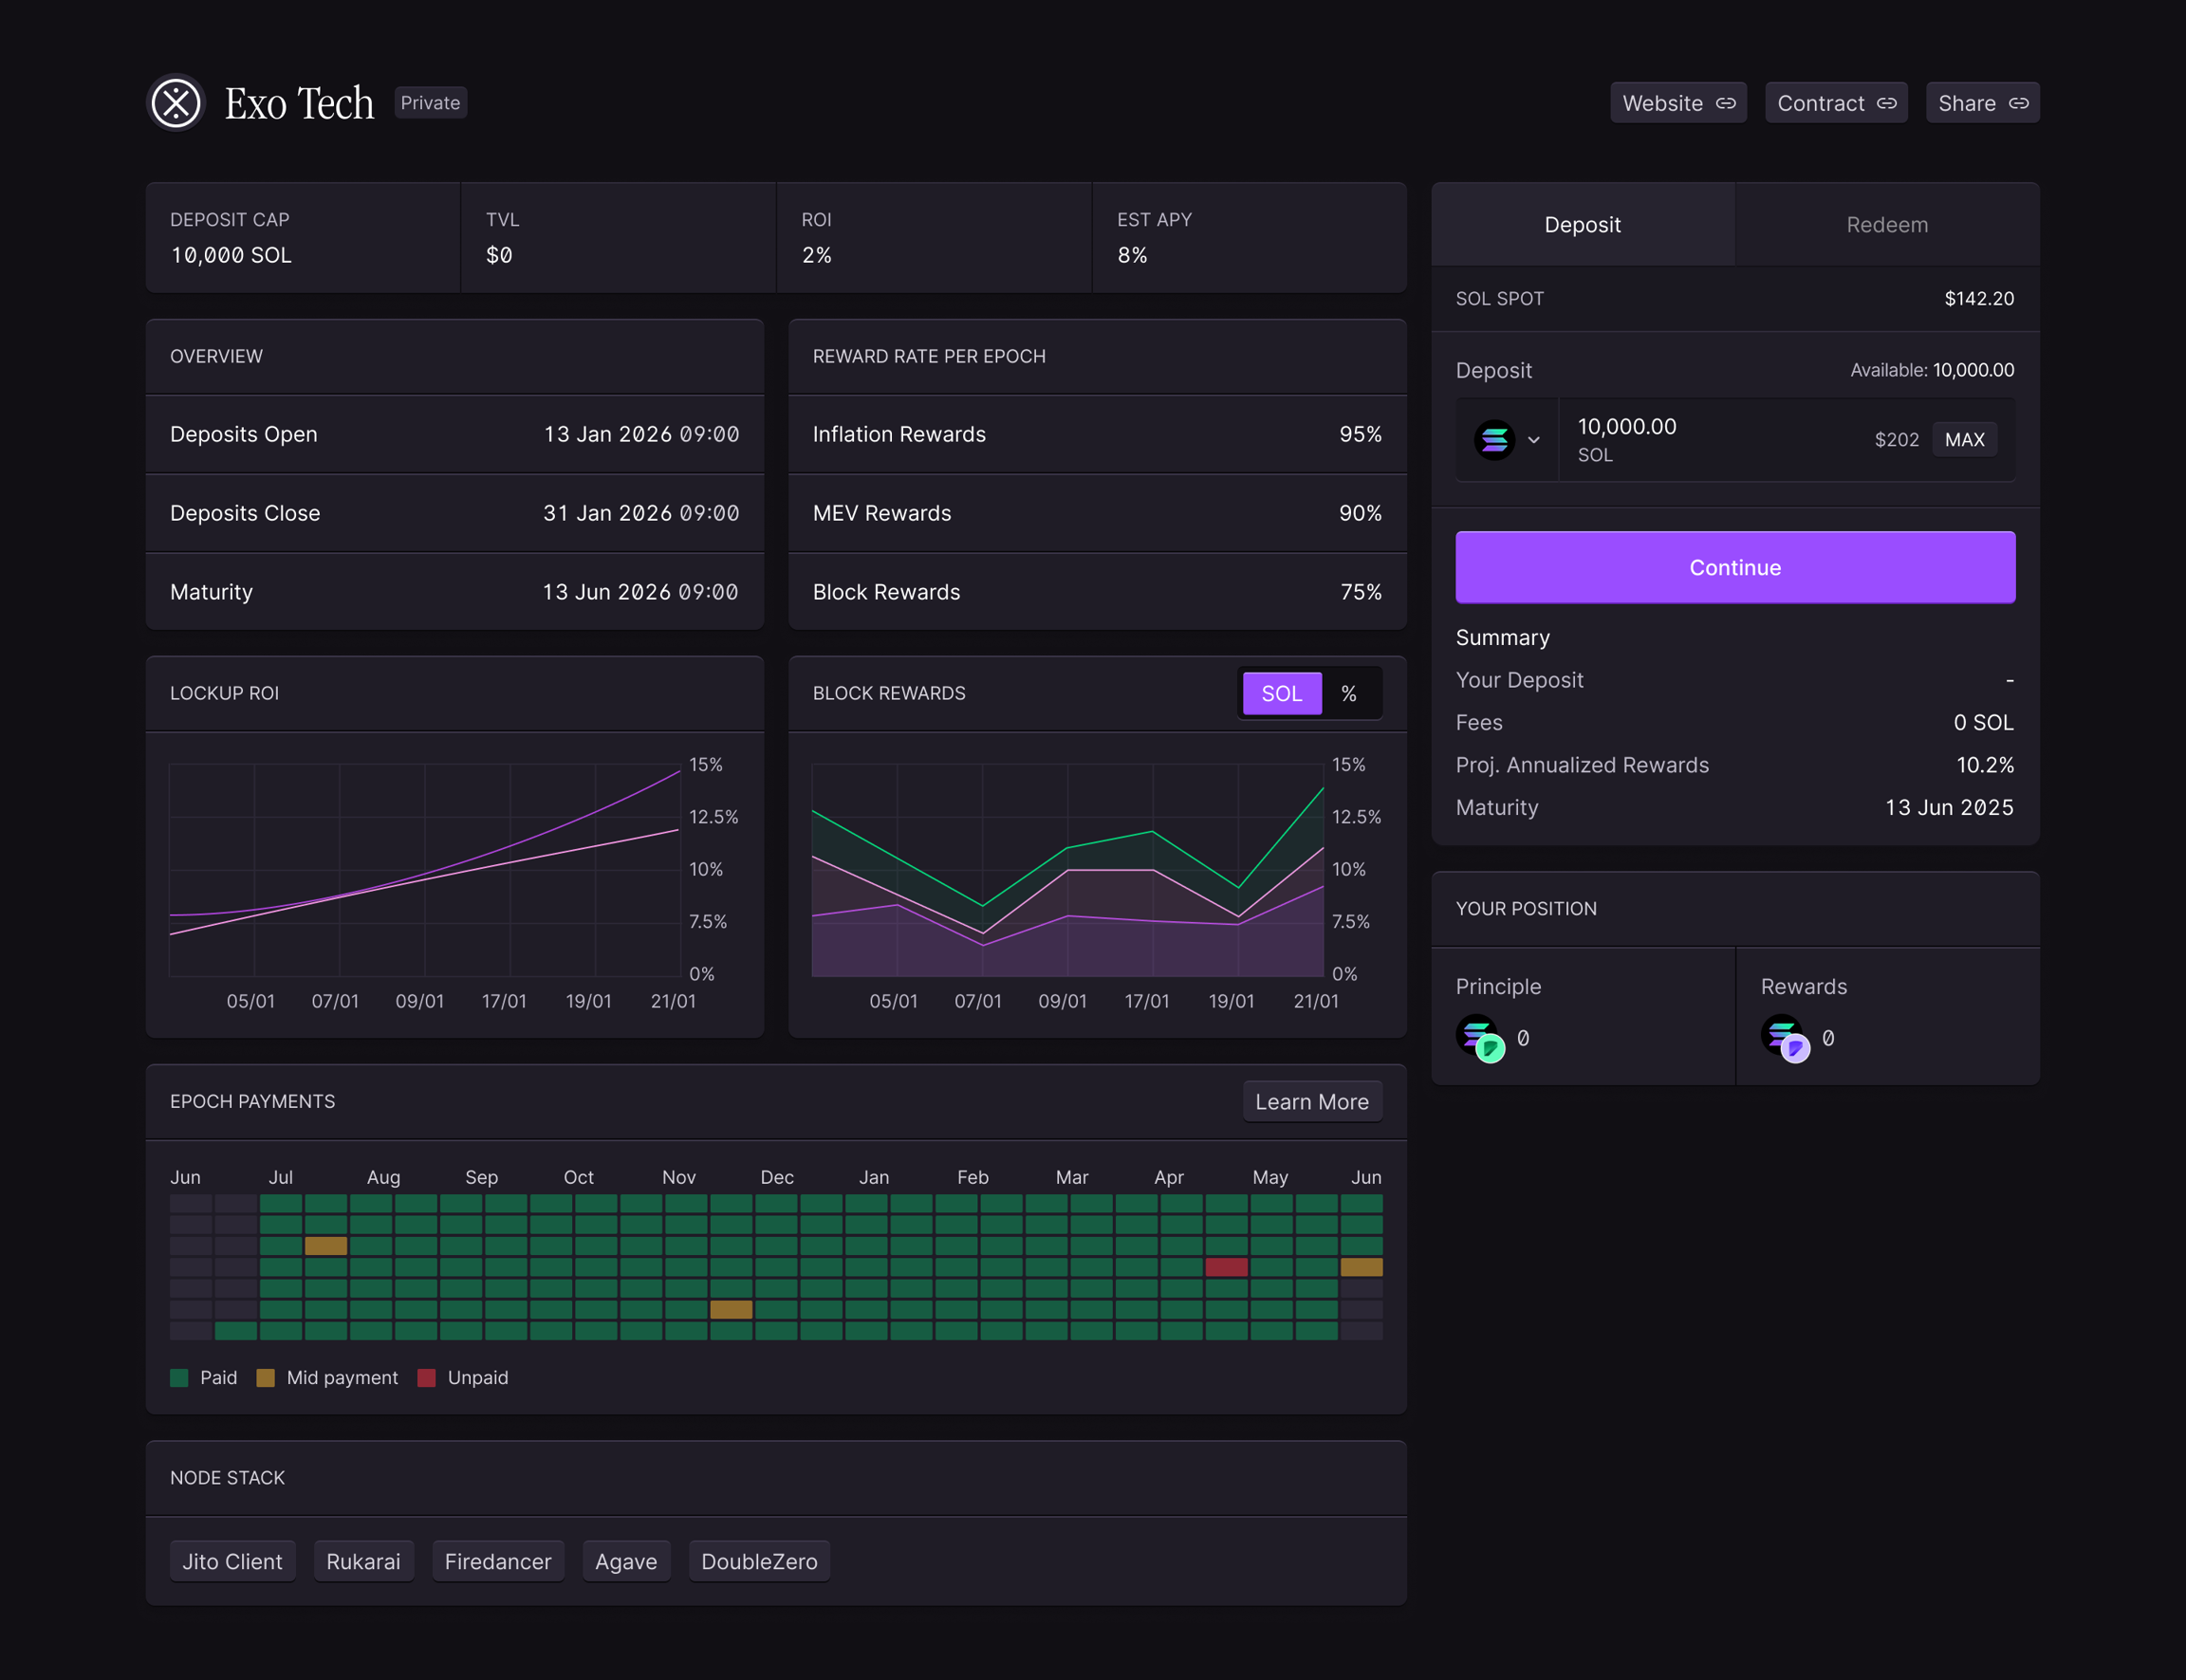This screenshot has width=2186, height=1680.
Task: Click the link icon next to Website
Action: coord(1726,103)
